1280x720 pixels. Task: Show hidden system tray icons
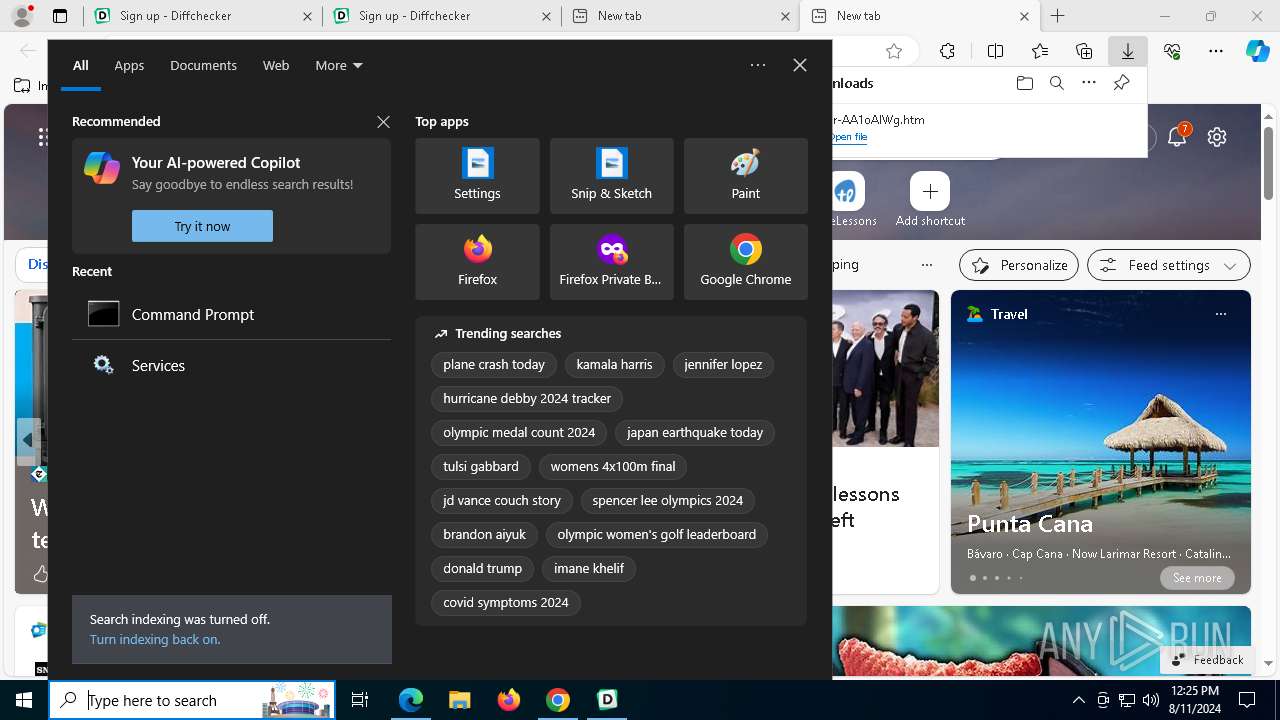pyautogui.click(x=1078, y=700)
